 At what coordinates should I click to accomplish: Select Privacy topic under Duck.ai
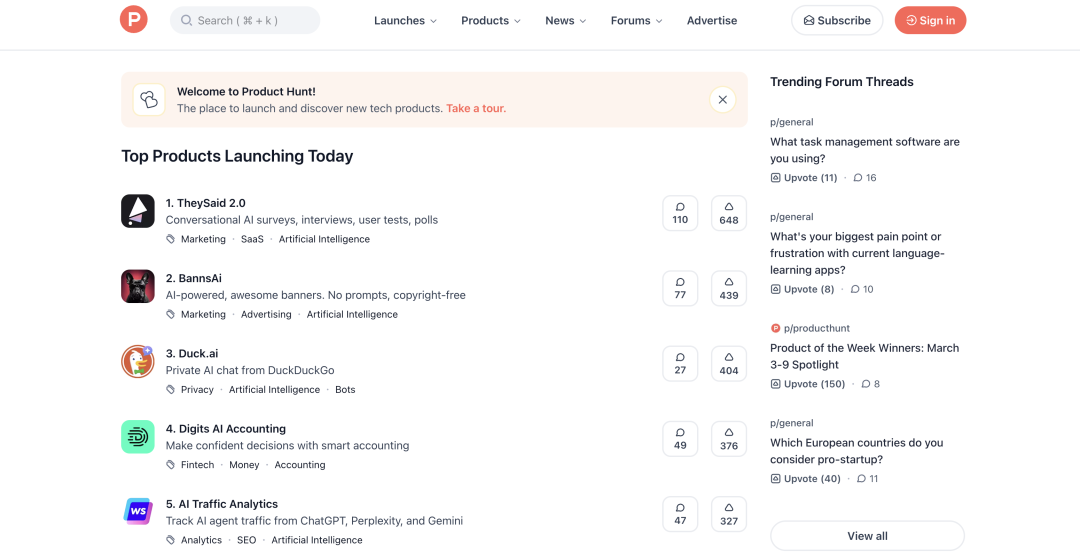pos(197,389)
